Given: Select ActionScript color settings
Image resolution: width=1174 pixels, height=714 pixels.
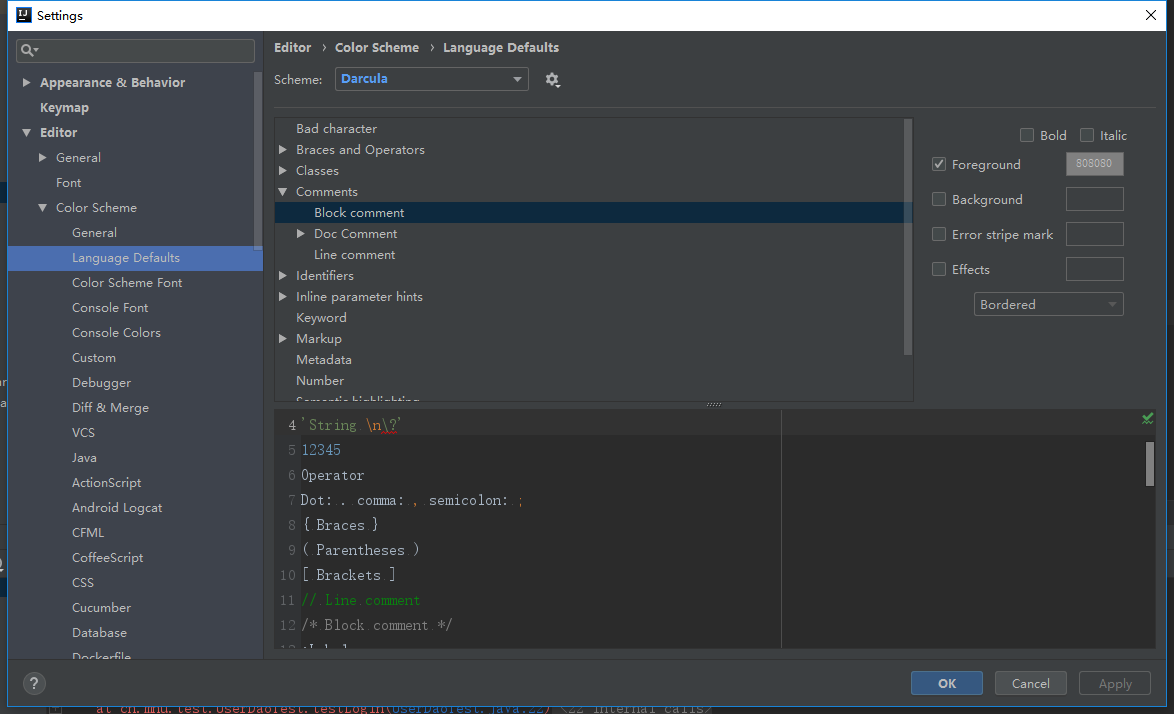Looking at the screenshot, I should pos(106,483).
